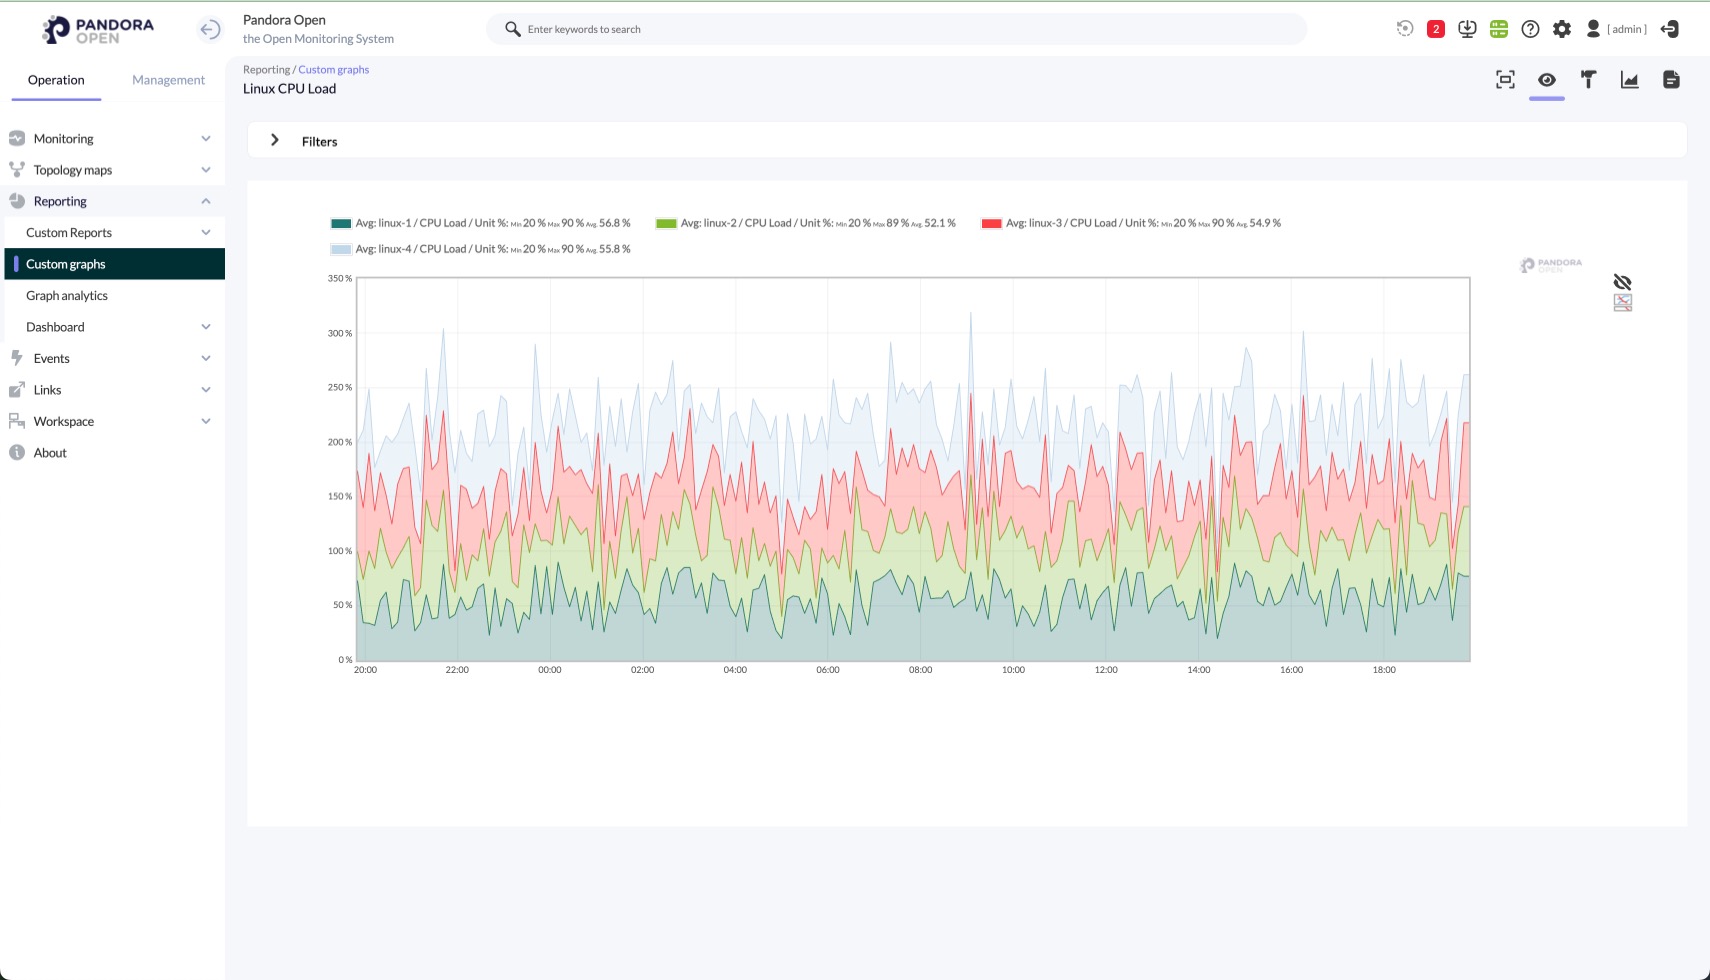
Task: Open Graph analytics in sidebar
Action: 67,296
